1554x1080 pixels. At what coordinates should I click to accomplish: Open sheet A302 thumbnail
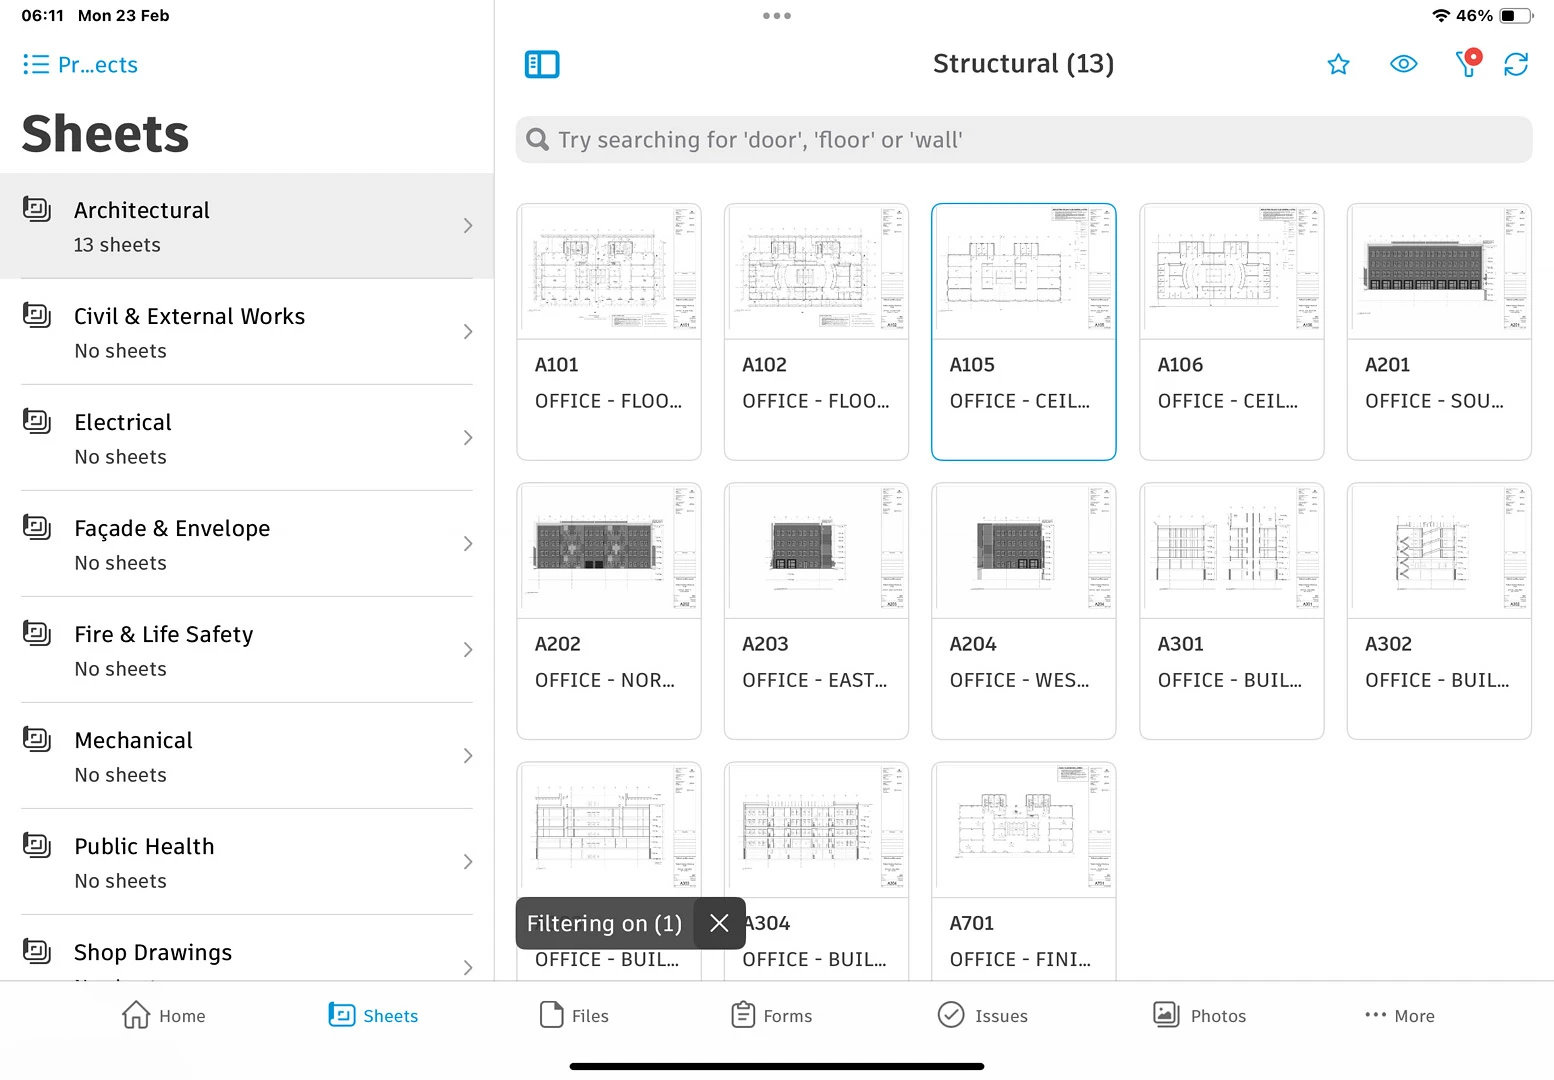(x=1439, y=550)
